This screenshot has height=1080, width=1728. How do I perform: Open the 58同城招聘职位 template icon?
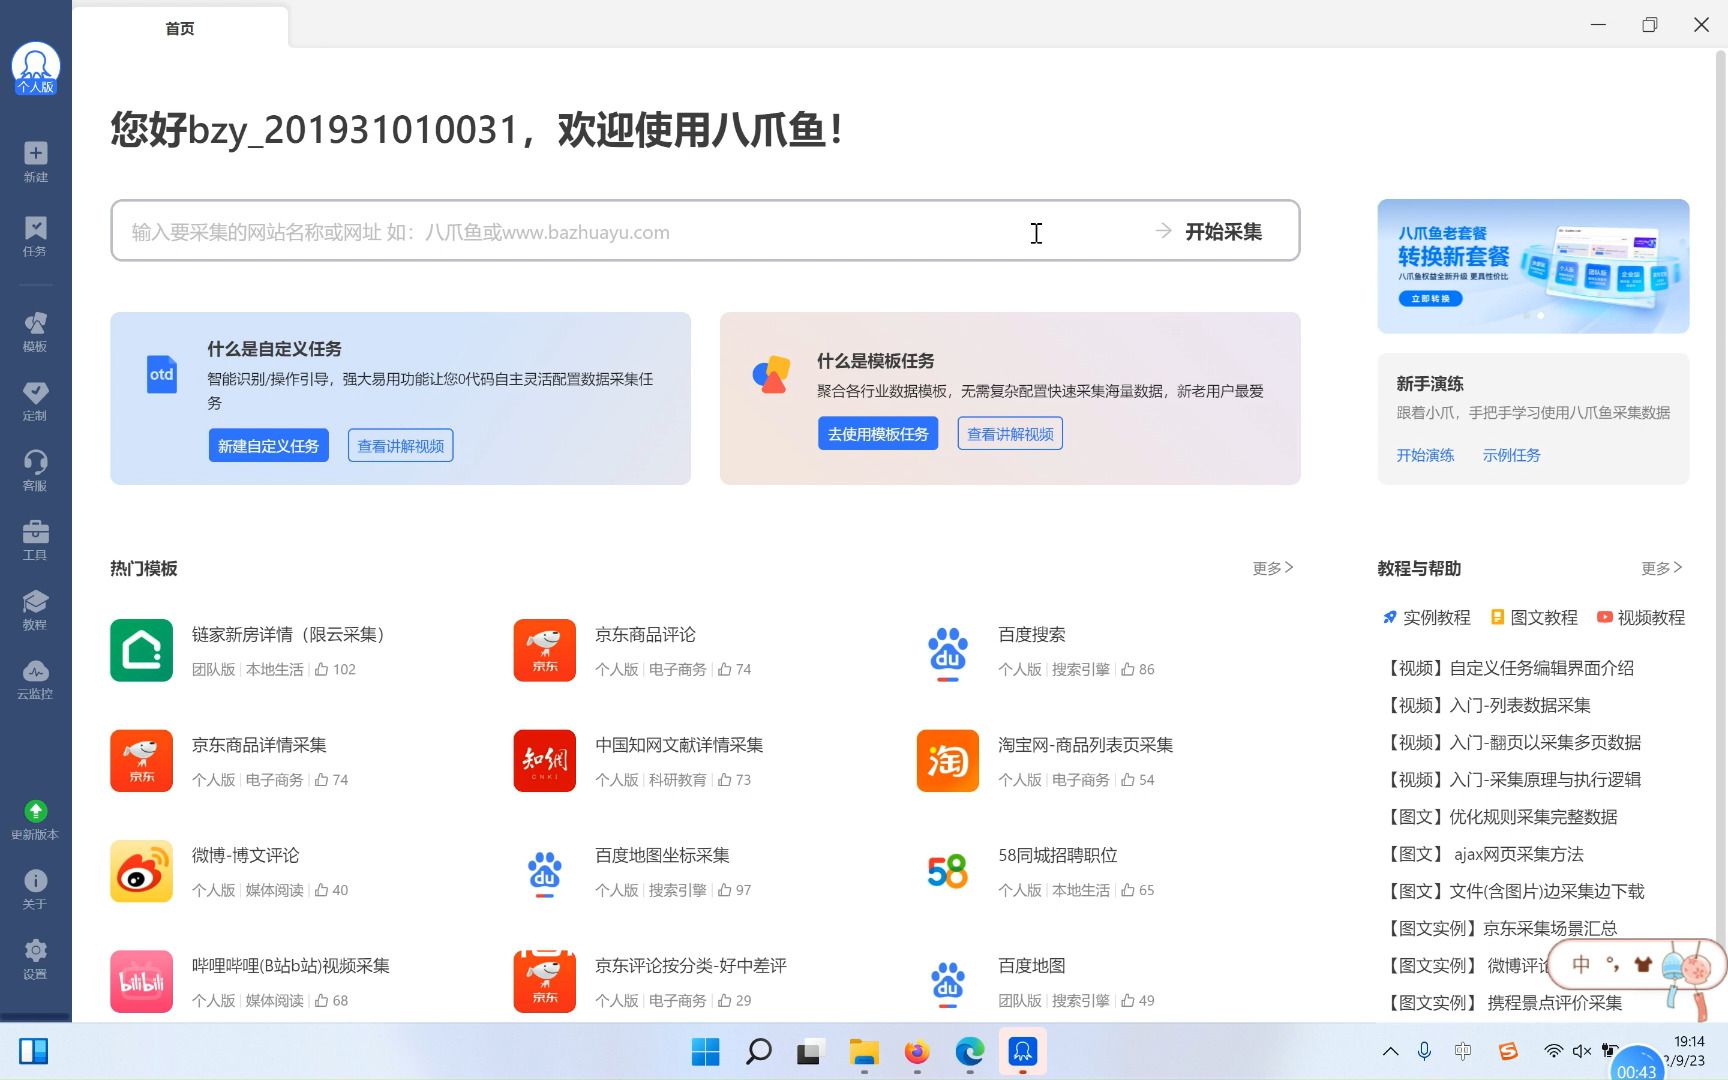click(947, 871)
